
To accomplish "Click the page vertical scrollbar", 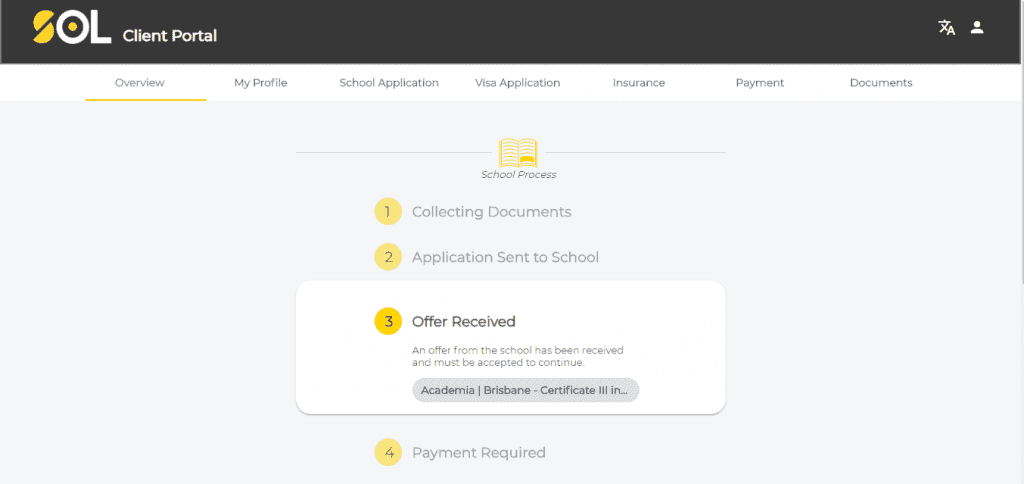I will (1021, 173).
